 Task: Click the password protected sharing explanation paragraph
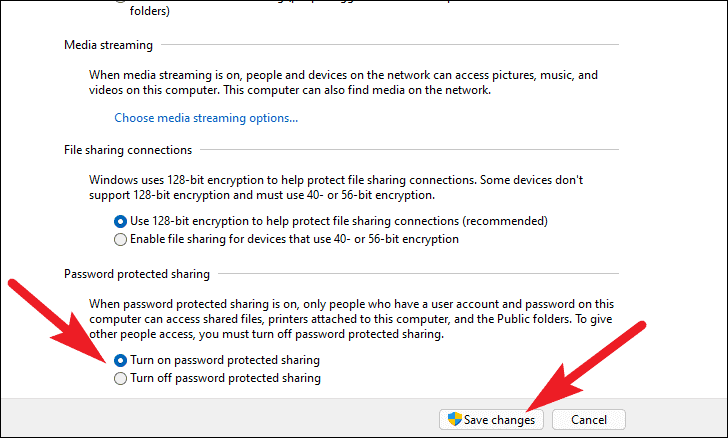pyautogui.click(x=351, y=319)
